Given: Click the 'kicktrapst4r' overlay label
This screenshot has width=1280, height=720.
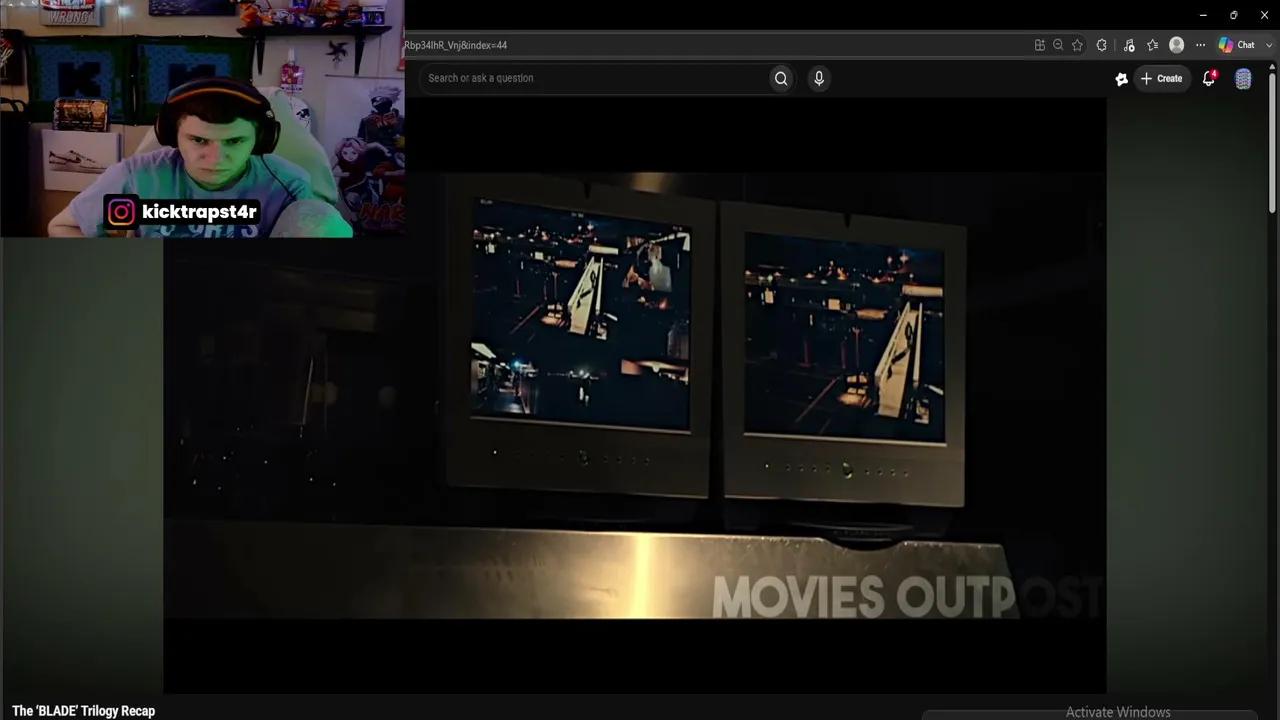Looking at the screenshot, I should pyautogui.click(x=199, y=212).
